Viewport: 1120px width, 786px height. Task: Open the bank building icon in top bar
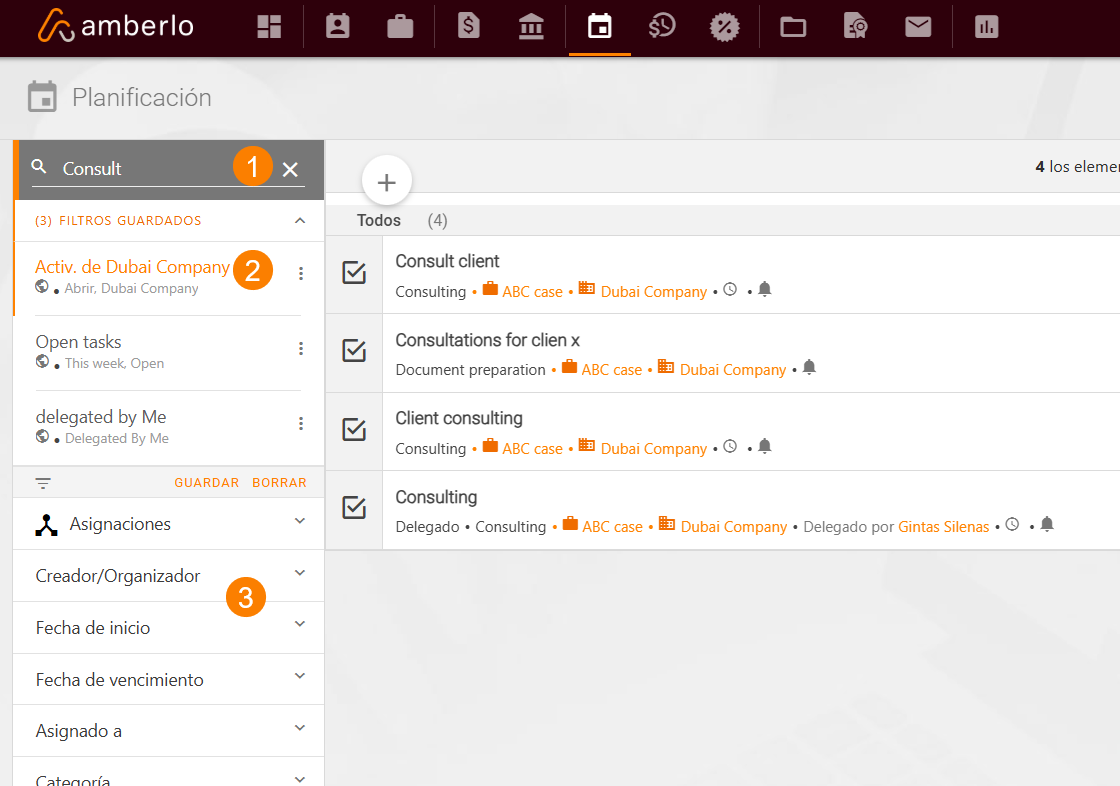(x=531, y=27)
